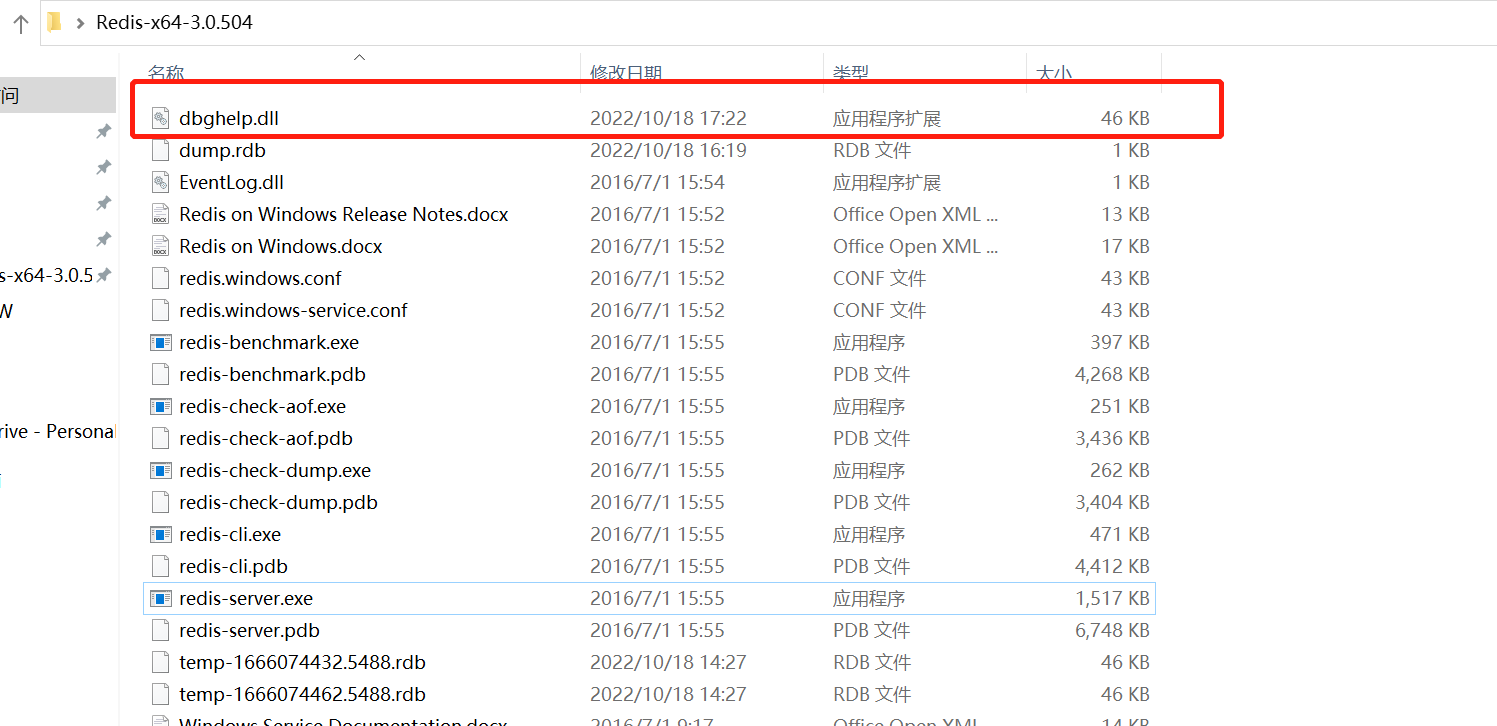Select the redis-check-dump.pdb file name

pyautogui.click(x=278, y=502)
